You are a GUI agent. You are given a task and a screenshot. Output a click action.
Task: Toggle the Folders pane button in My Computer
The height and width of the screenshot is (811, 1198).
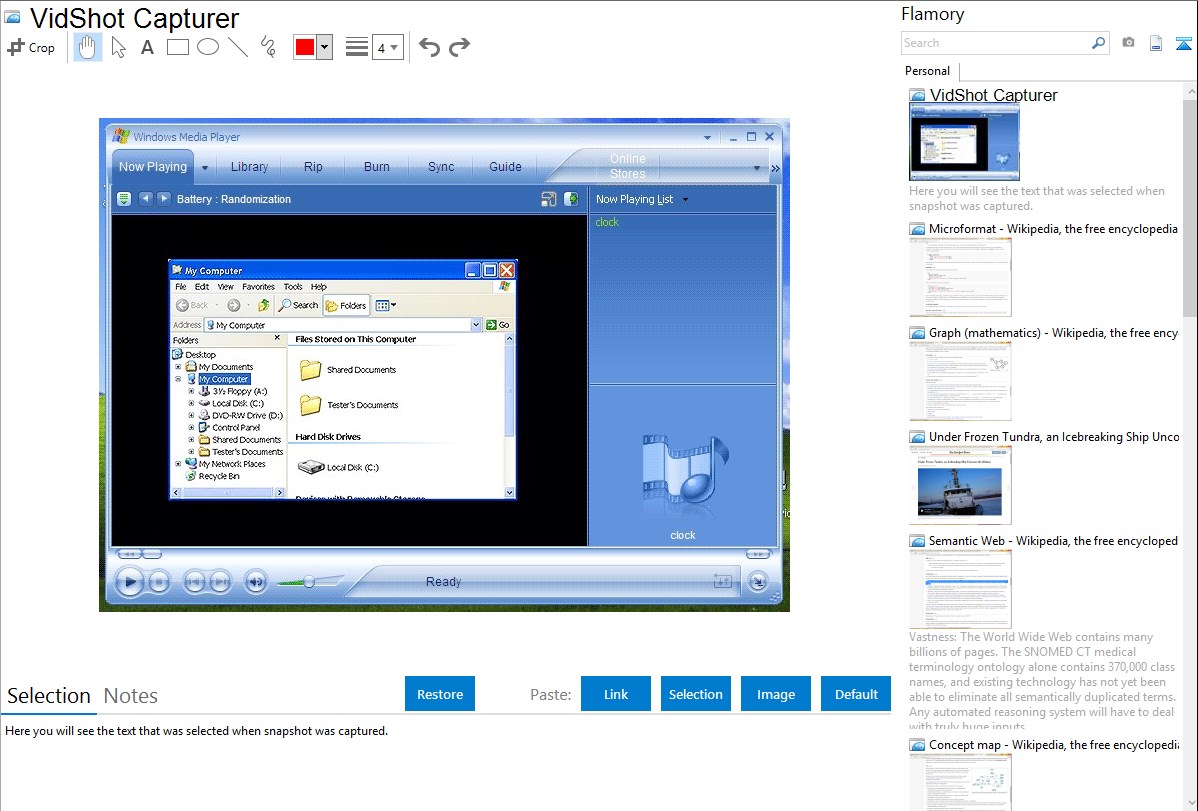pos(346,306)
